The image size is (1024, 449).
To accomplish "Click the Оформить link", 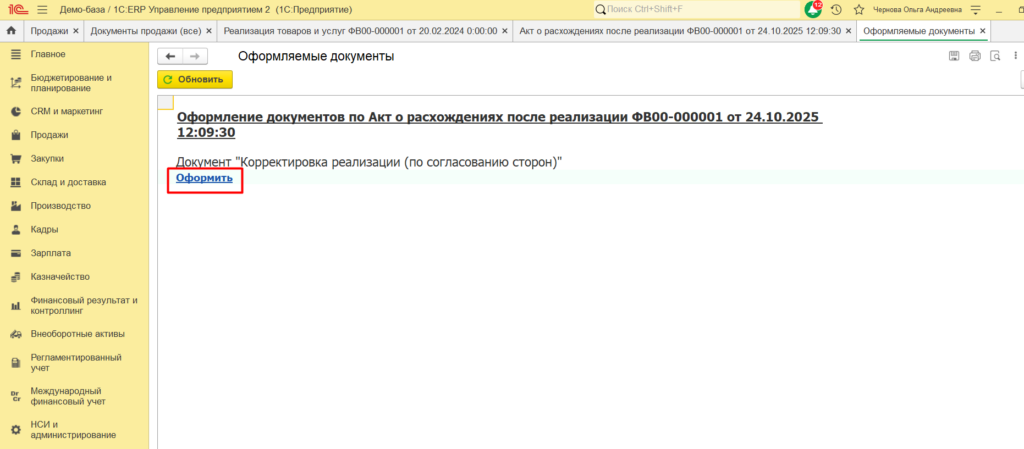I will (x=204, y=178).
